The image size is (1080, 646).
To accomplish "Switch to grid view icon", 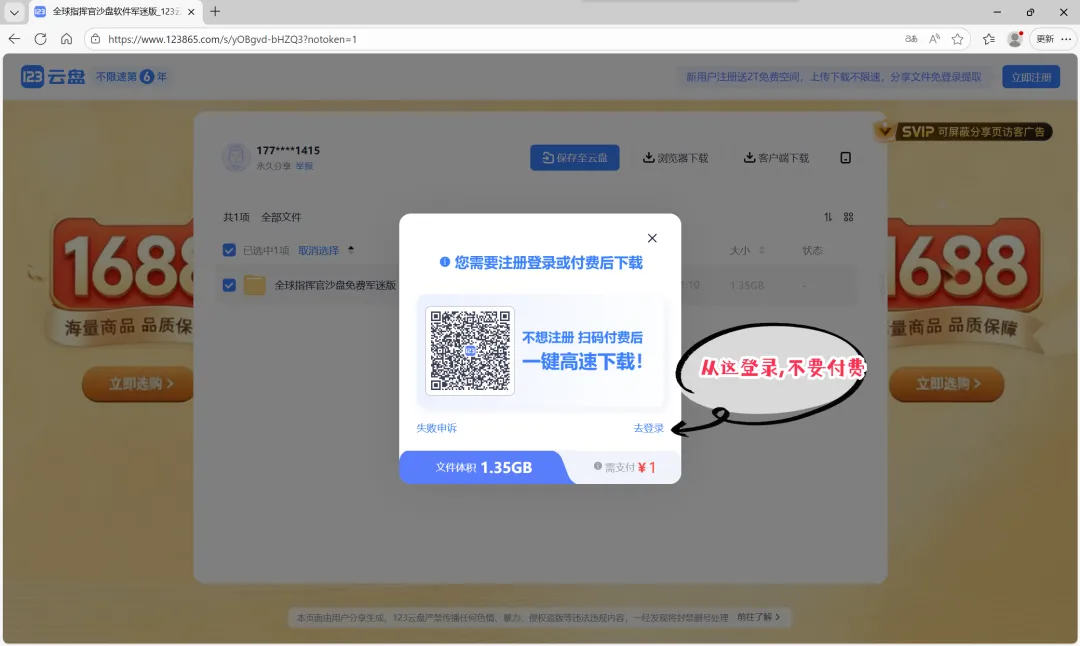I will (x=849, y=217).
